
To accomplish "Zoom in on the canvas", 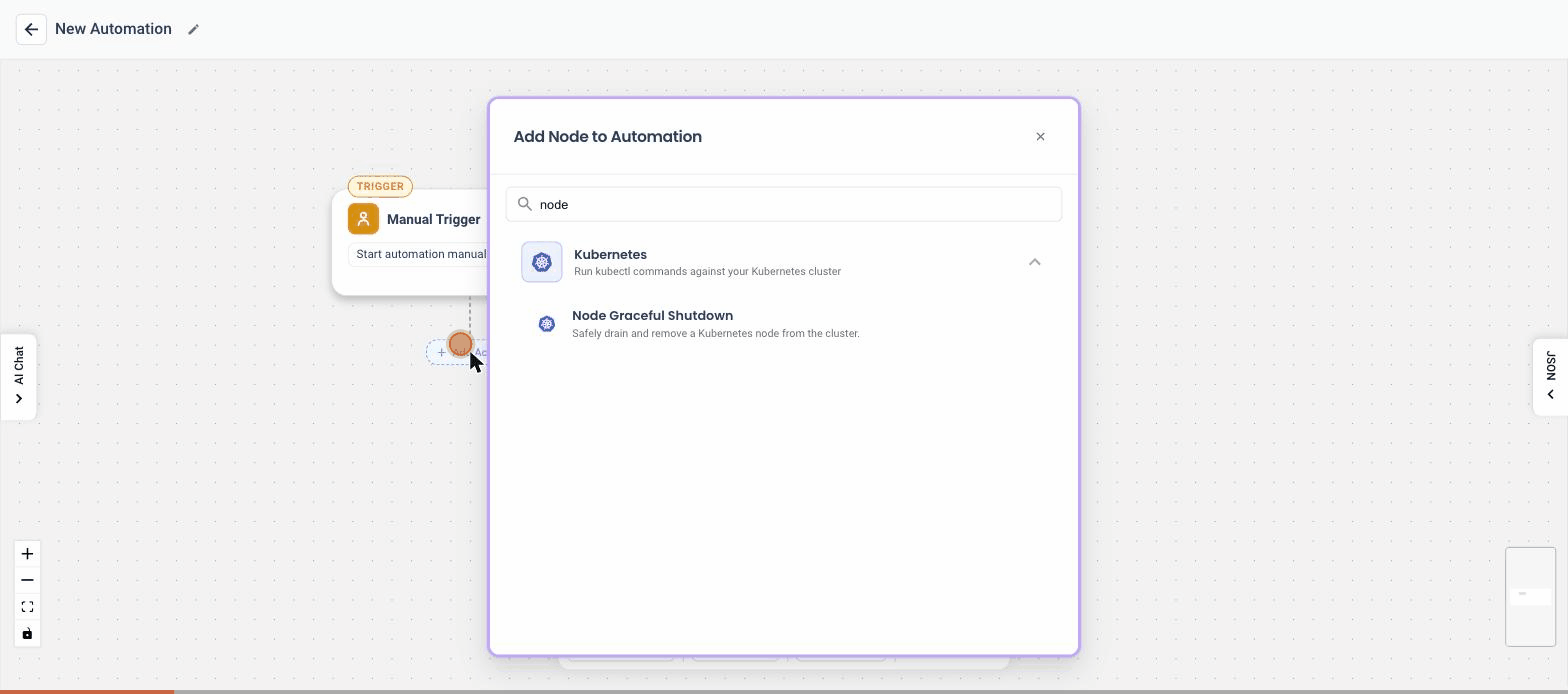I will coord(27,554).
